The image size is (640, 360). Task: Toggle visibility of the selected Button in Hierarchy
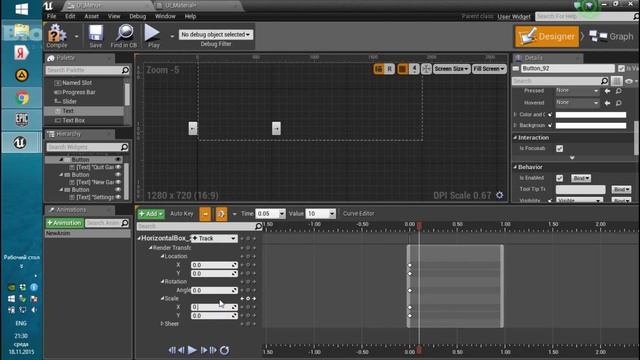[x=118, y=160]
